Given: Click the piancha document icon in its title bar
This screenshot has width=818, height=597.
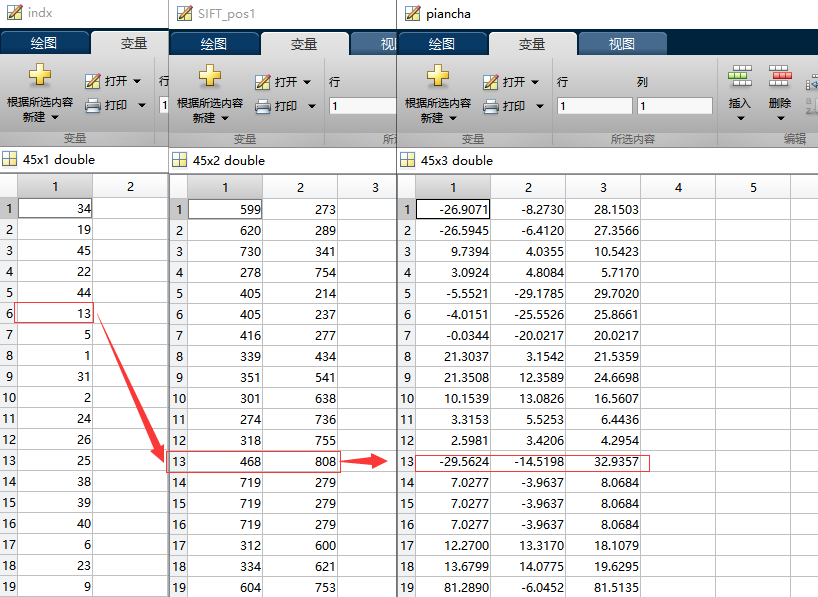Looking at the screenshot, I should tap(411, 13).
